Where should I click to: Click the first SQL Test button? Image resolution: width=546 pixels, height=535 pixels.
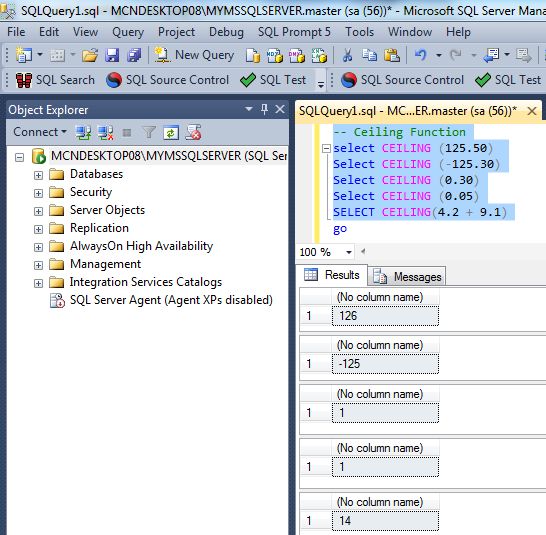(x=273, y=80)
